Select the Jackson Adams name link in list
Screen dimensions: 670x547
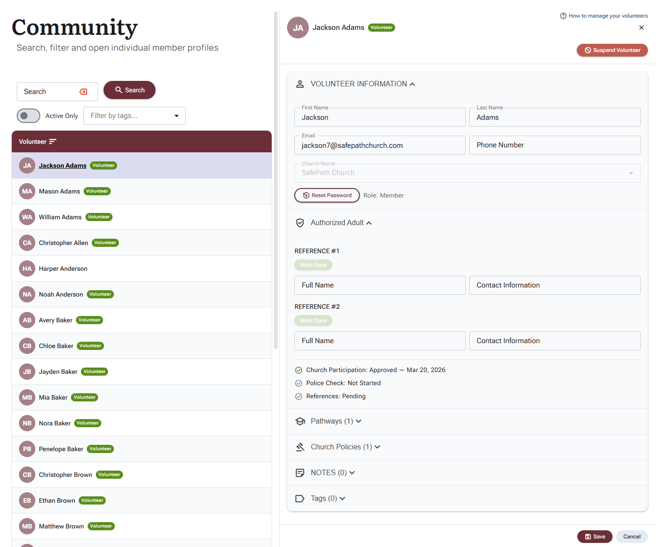[x=62, y=165]
